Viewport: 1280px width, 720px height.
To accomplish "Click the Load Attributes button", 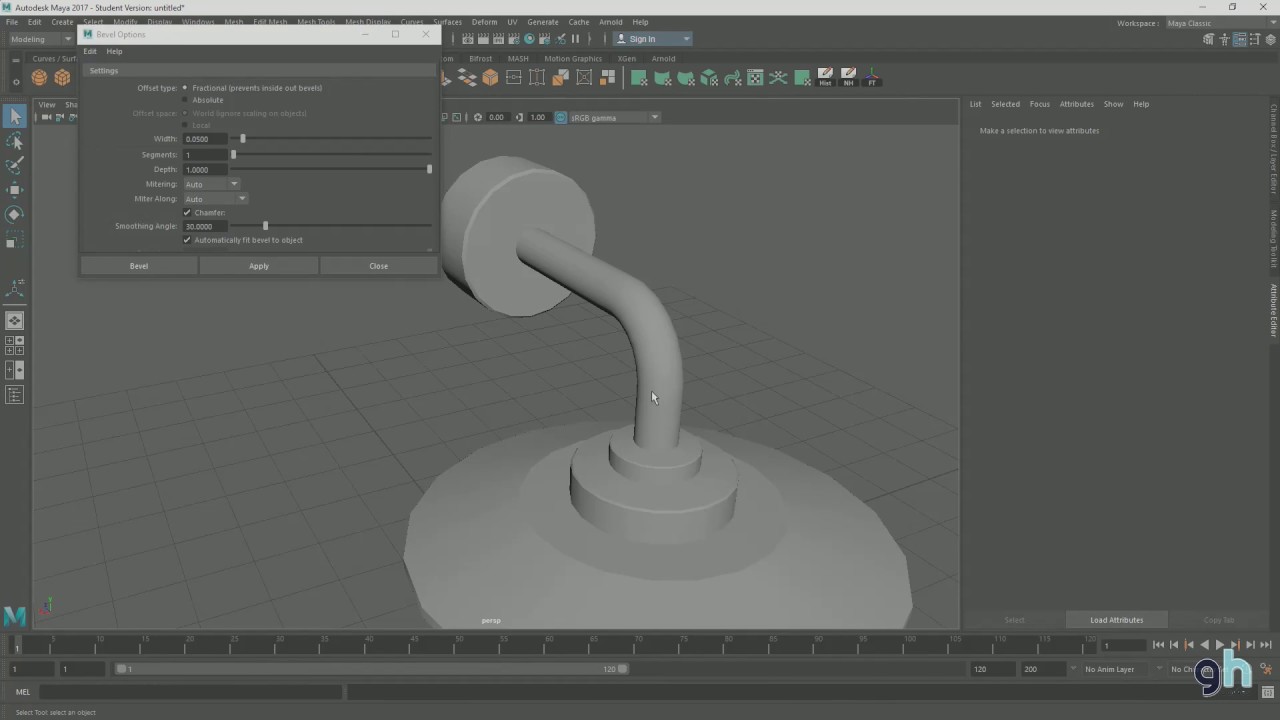I will click(1116, 620).
